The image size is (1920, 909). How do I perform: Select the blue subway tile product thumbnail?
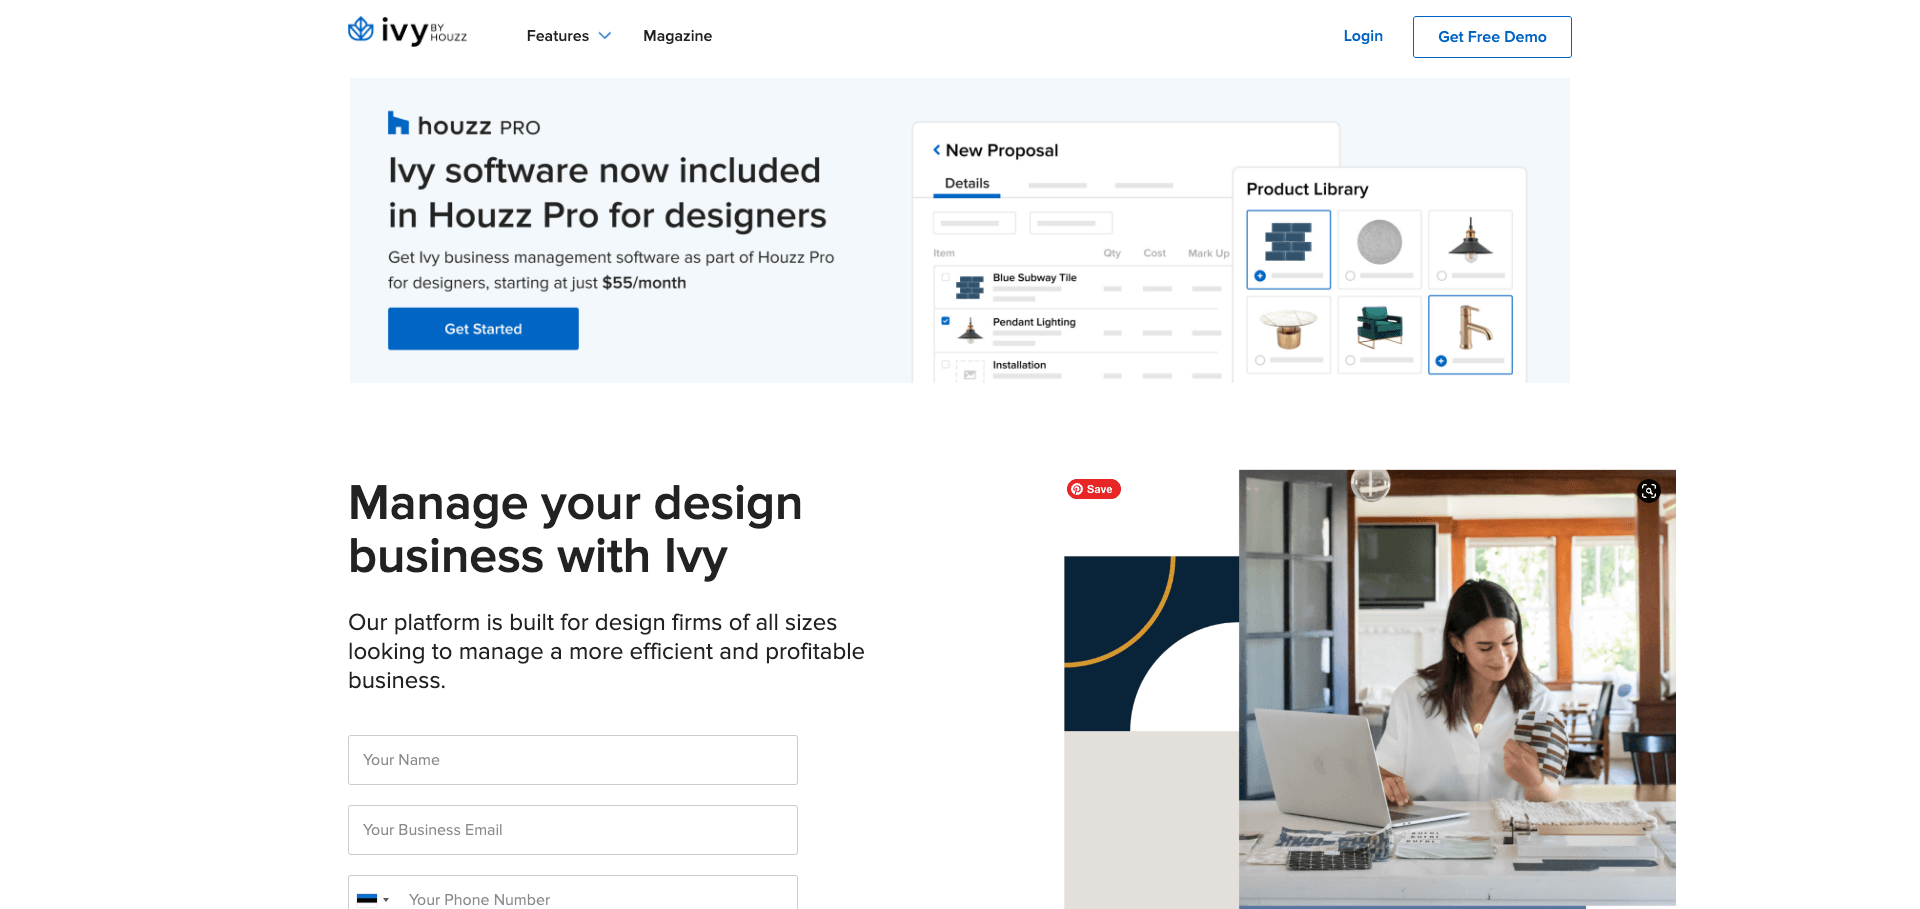coord(1288,249)
